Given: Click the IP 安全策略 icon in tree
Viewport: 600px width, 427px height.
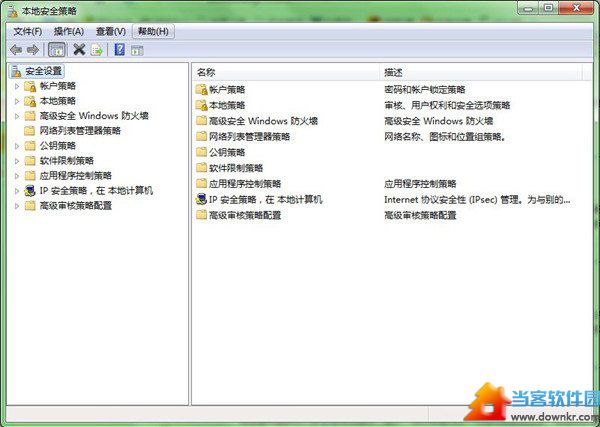Looking at the screenshot, I should (x=30, y=191).
